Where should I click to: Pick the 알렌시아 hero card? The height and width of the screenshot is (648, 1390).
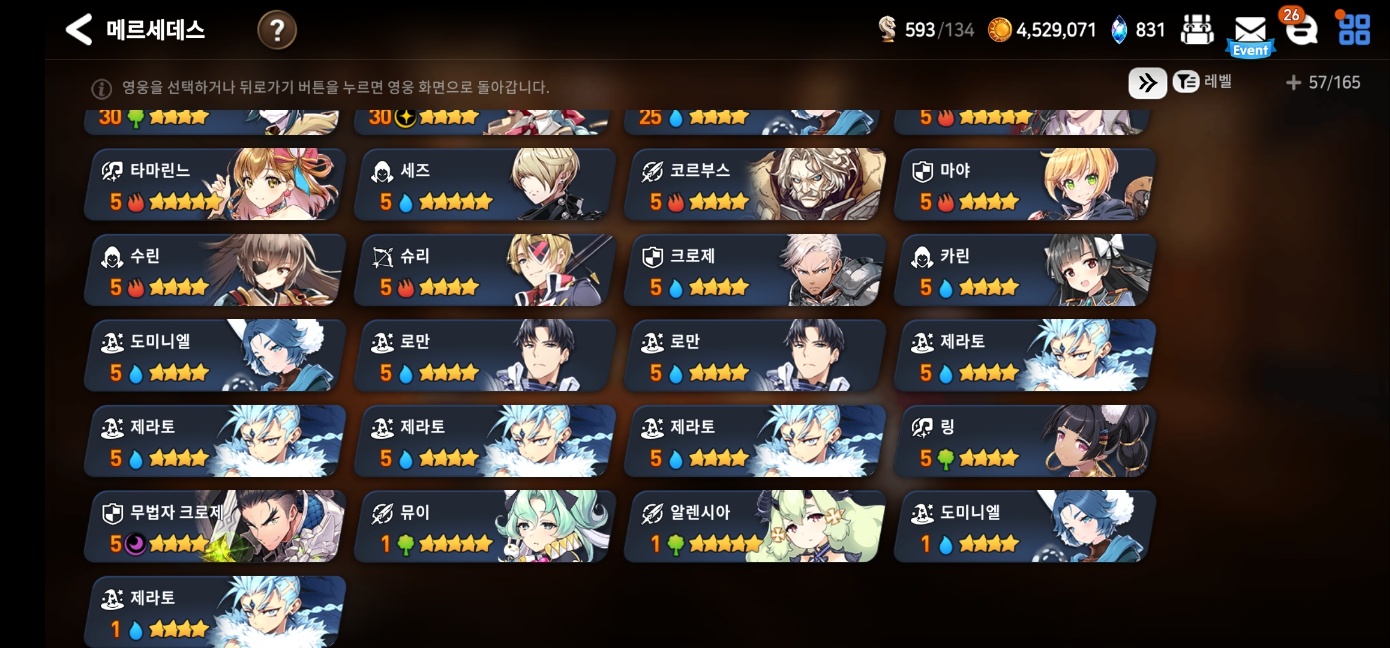click(755, 526)
